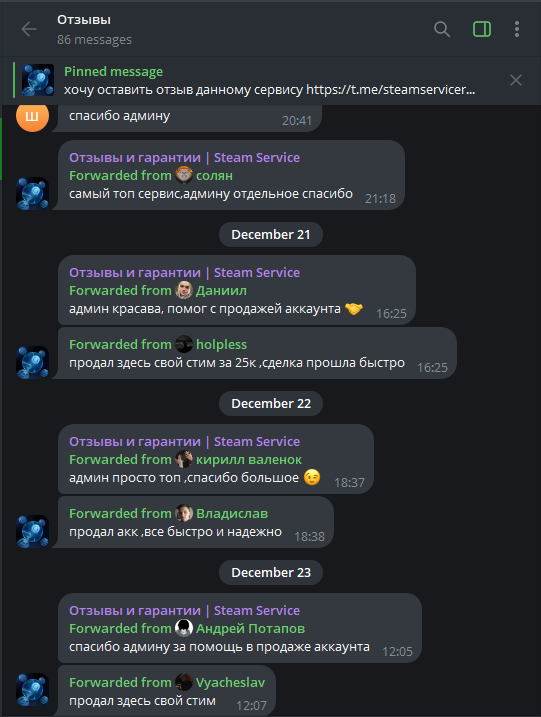Click the orange Ш user avatar
The image size is (541, 717).
[32, 117]
